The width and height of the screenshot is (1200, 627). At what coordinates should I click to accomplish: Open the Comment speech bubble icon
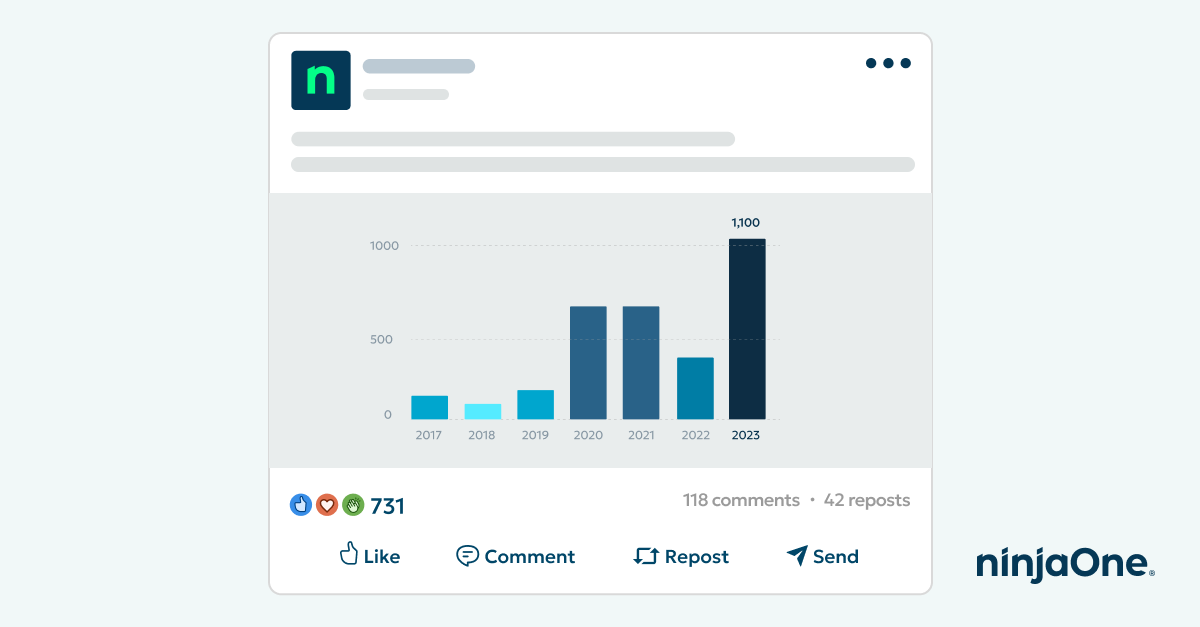[467, 555]
